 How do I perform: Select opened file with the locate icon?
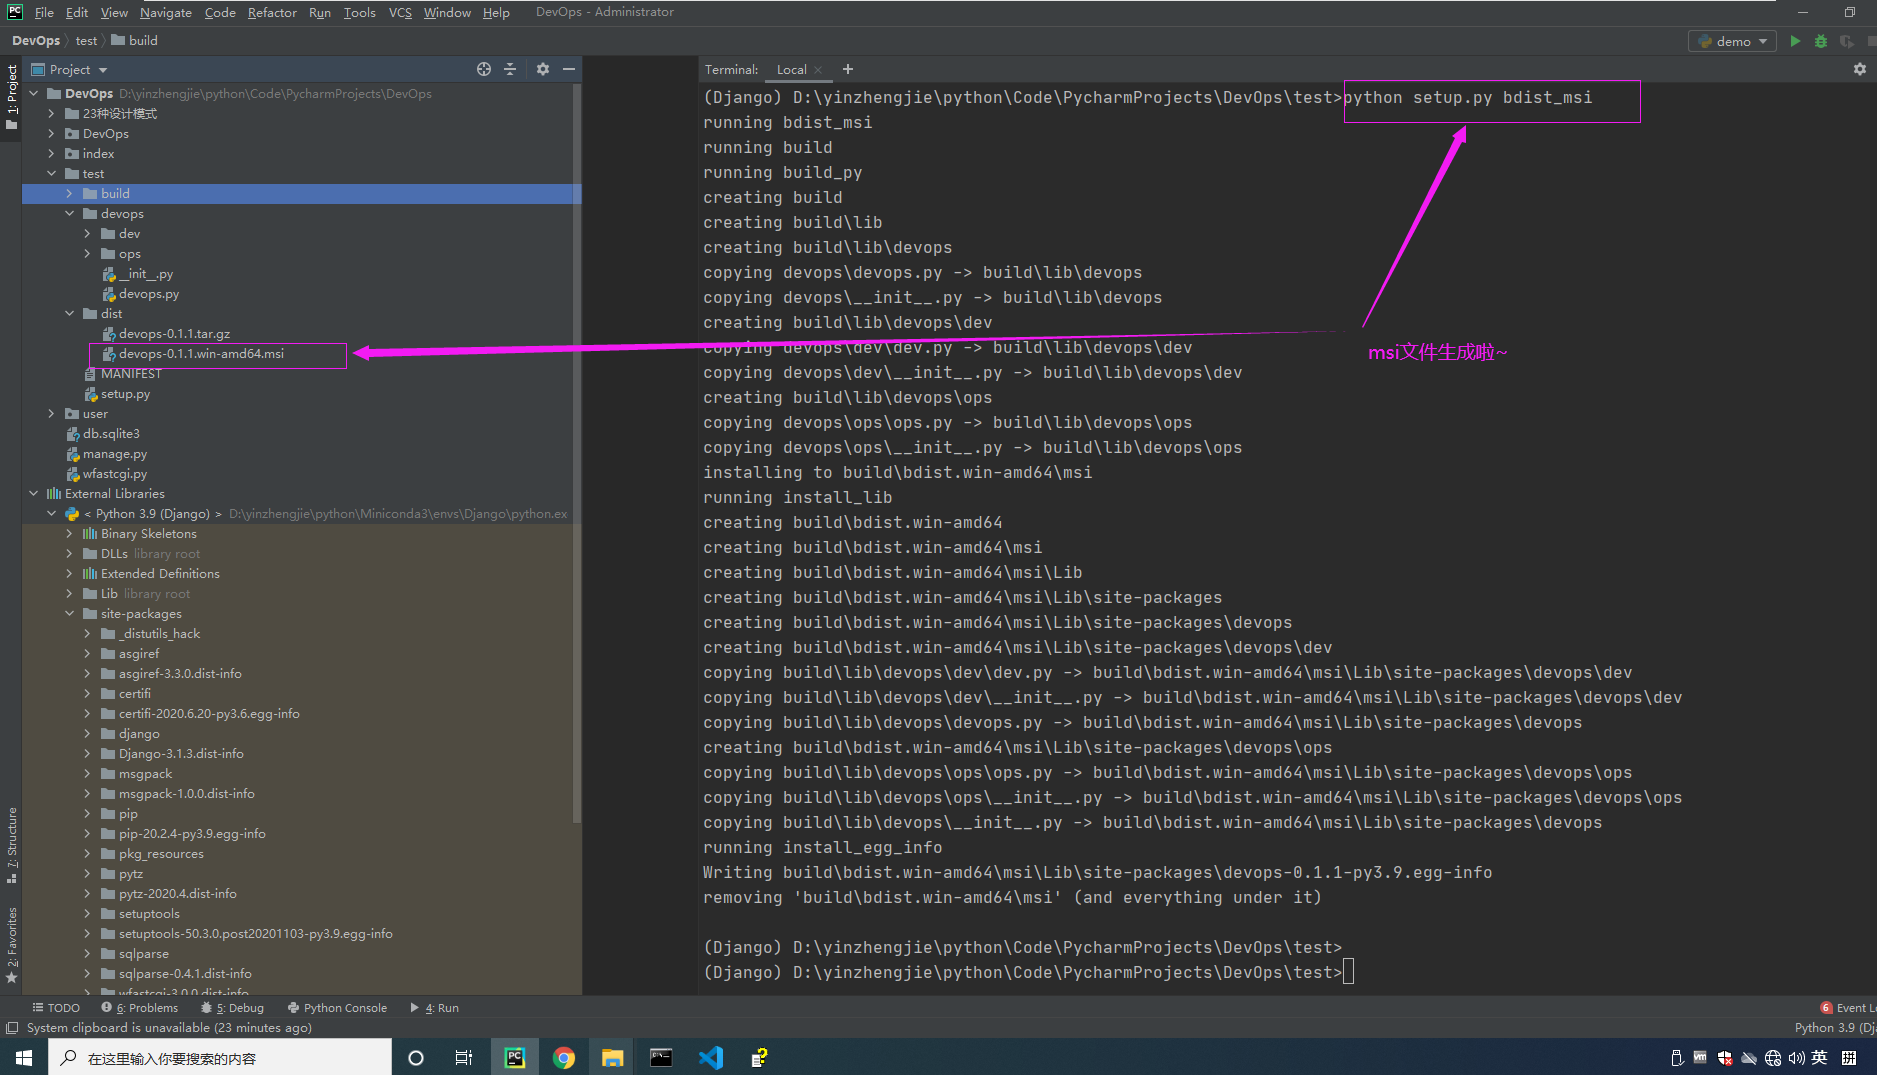[x=484, y=69]
